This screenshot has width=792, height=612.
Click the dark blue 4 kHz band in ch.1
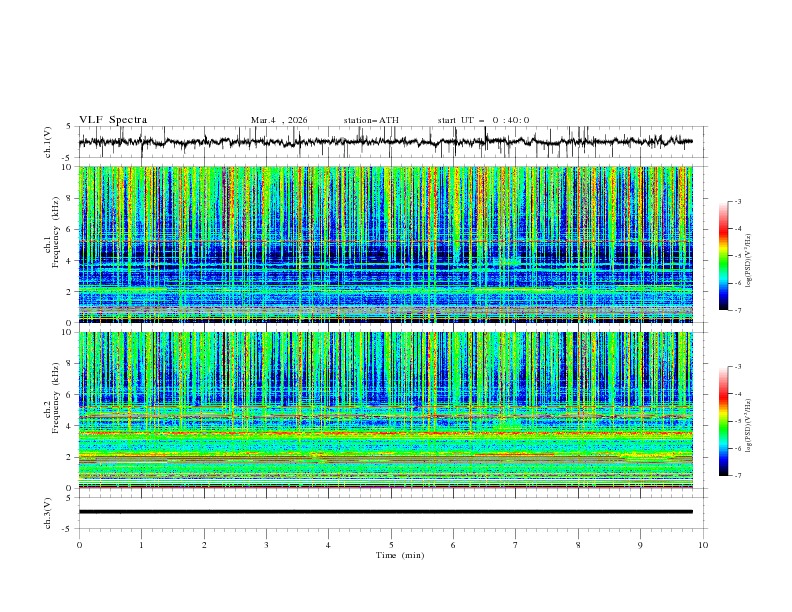(x=386, y=255)
